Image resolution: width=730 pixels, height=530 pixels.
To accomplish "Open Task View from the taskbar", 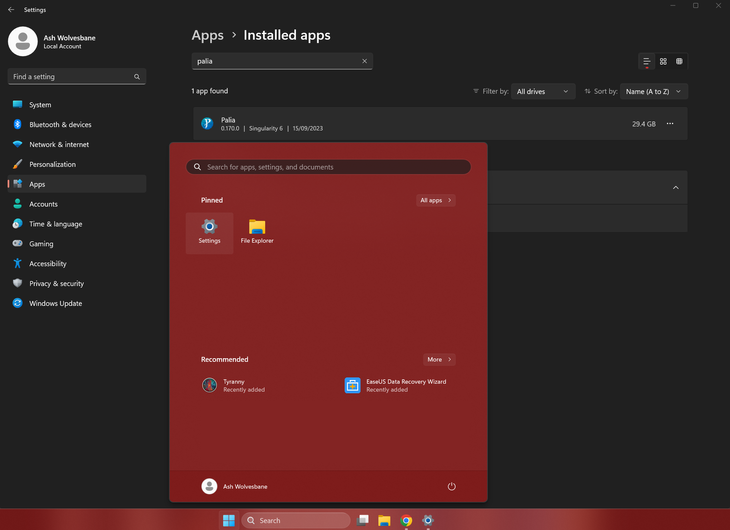I will 363,520.
